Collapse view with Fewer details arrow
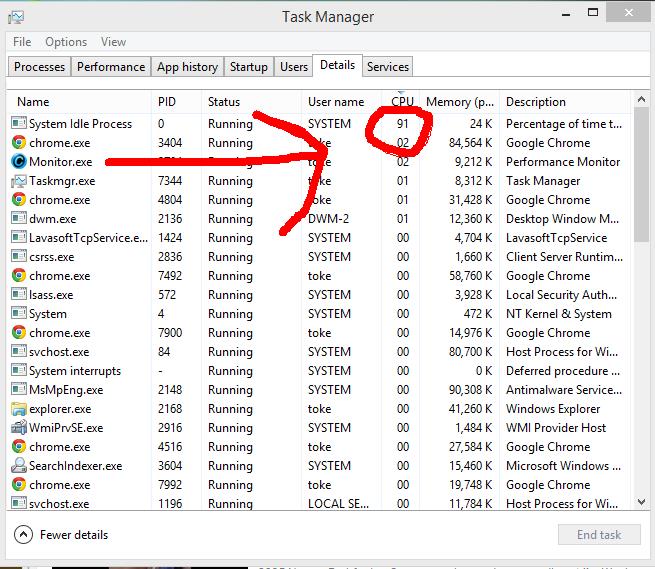Viewport: 655px width, 569px height. 23,534
